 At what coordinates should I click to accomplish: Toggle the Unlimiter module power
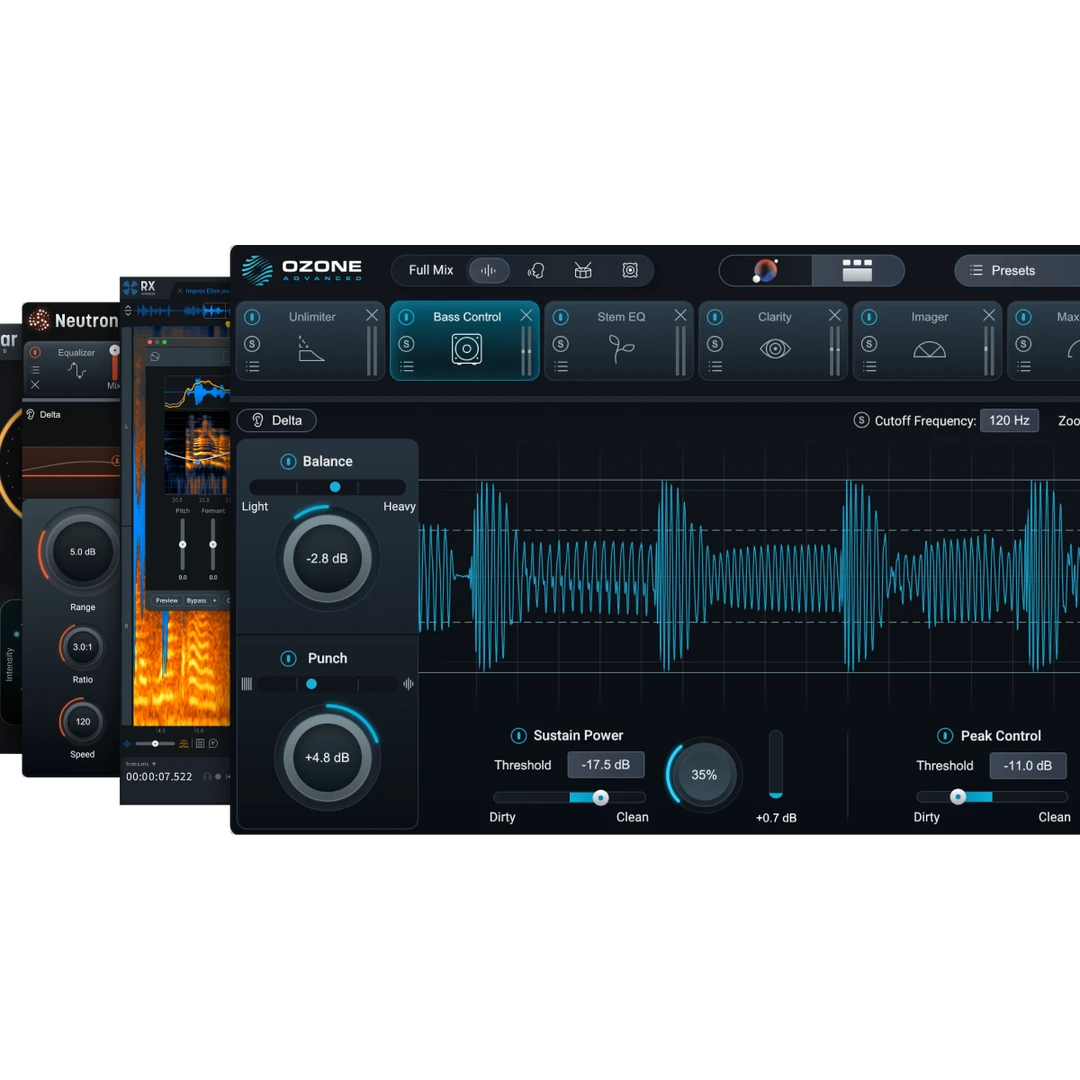pyautogui.click(x=252, y=317)
